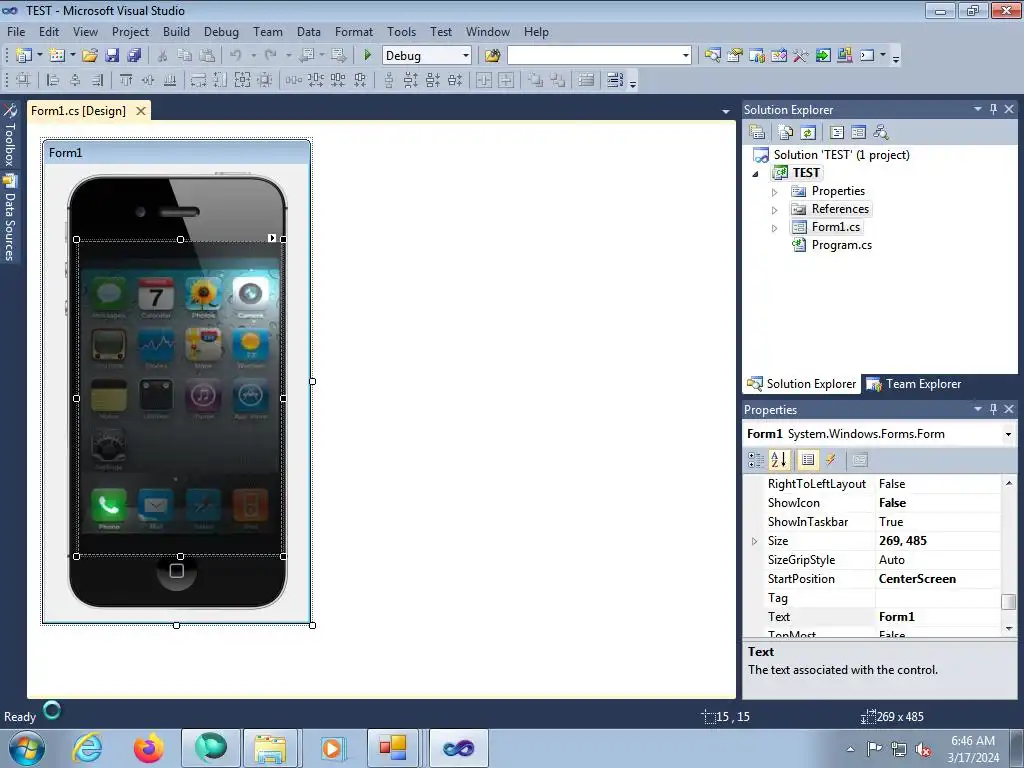
Task: Select Solution 'TEST' (1 project) node
Action: [x=841, y=155]
